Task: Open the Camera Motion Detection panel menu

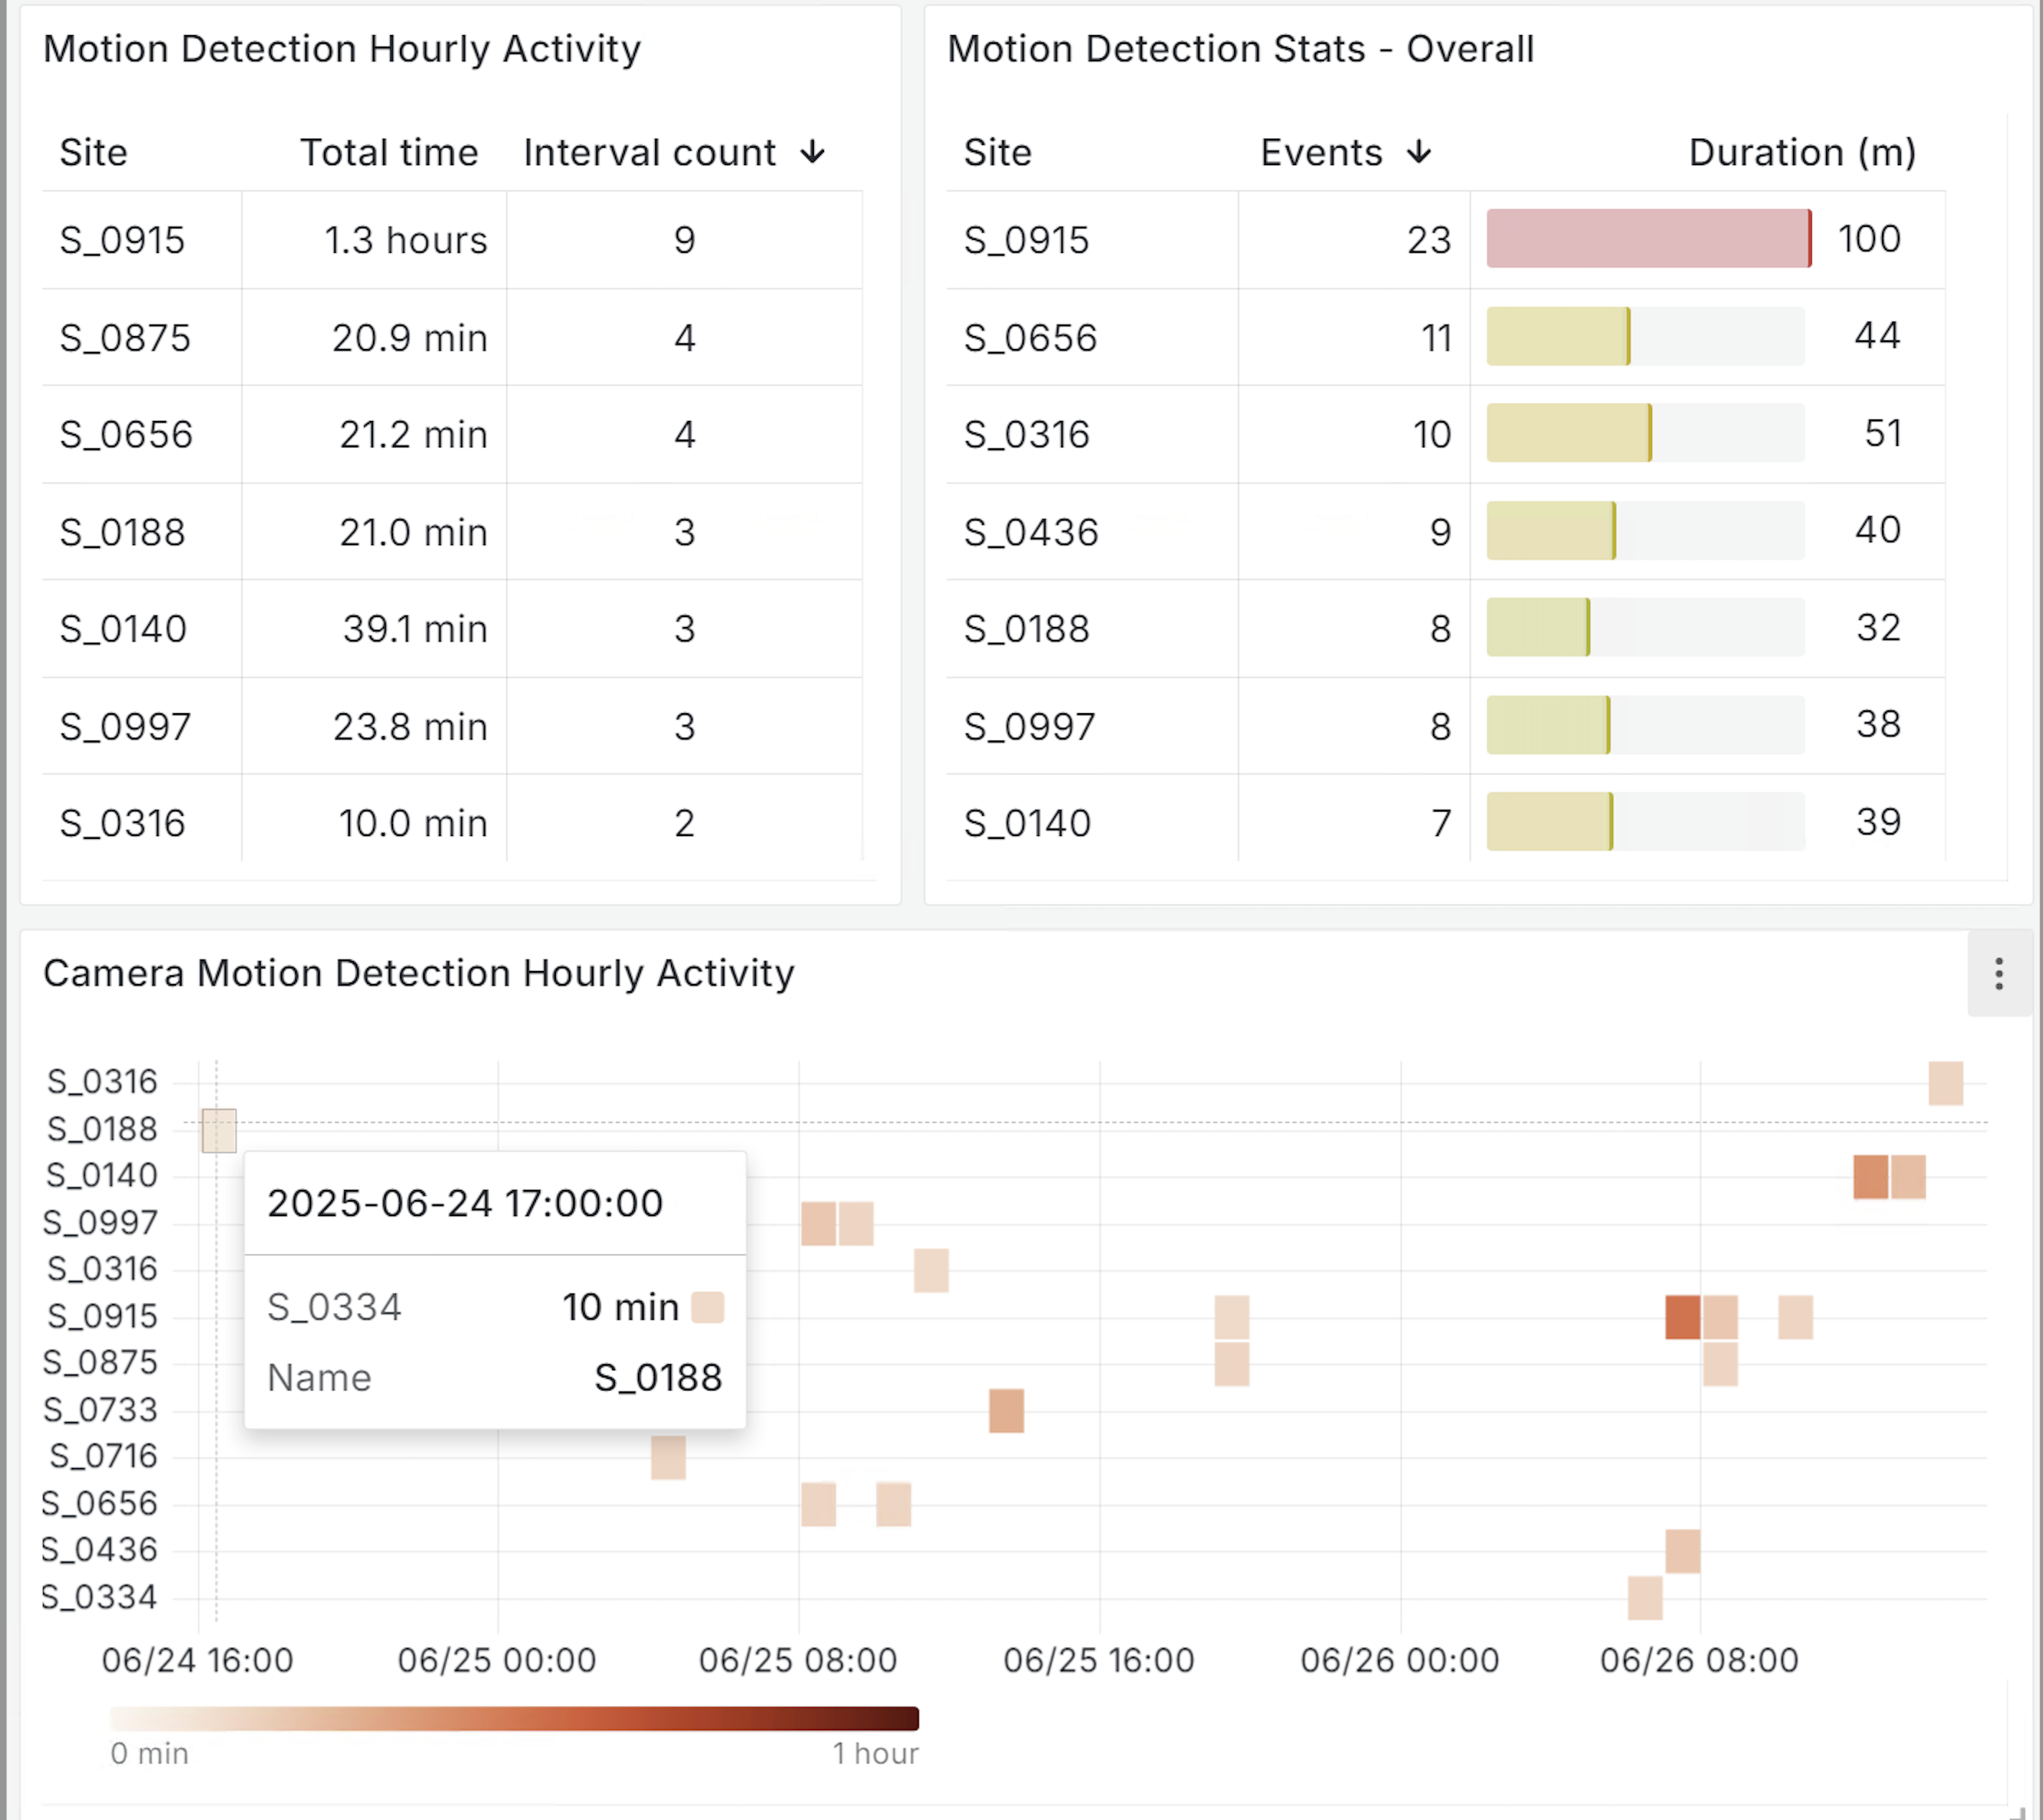Action: pos(1998,973)
